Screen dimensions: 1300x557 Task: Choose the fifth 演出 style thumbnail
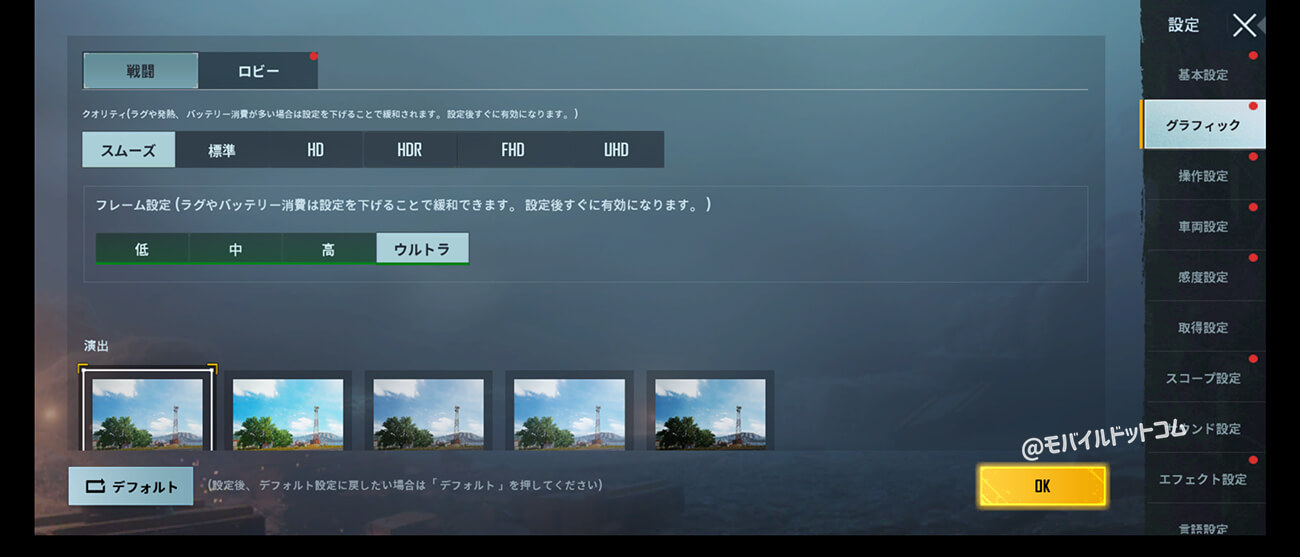(710, 411)
